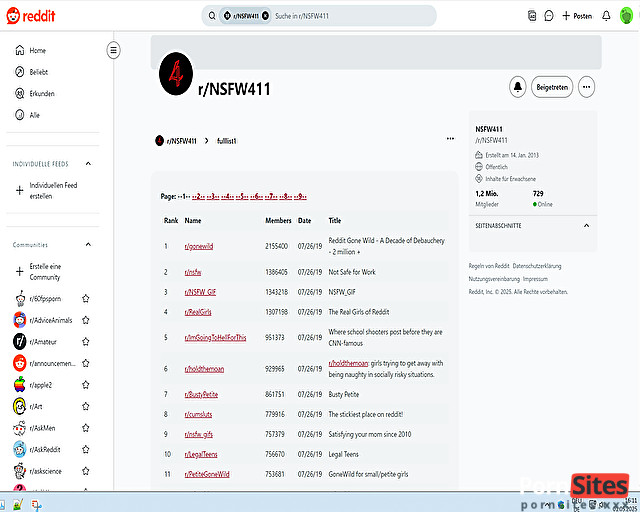The image size is (640, 512).
Task: Click the Beigetreten joined button
Action: tap(552, 87)
